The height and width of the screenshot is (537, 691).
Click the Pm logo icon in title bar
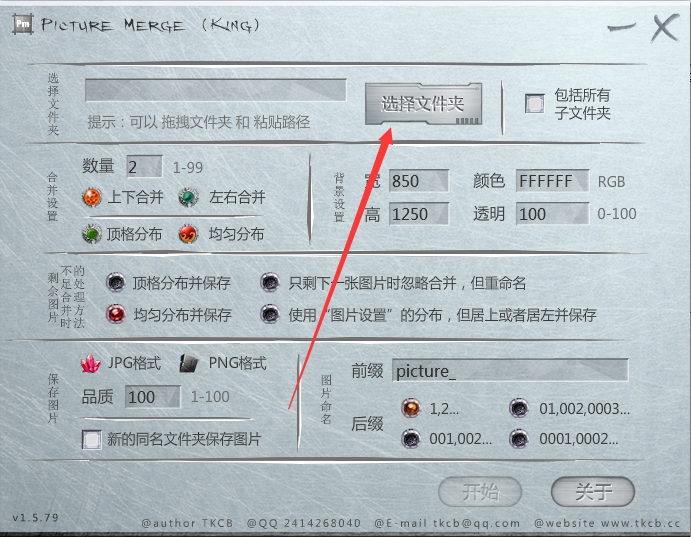(x=23, y=24)
